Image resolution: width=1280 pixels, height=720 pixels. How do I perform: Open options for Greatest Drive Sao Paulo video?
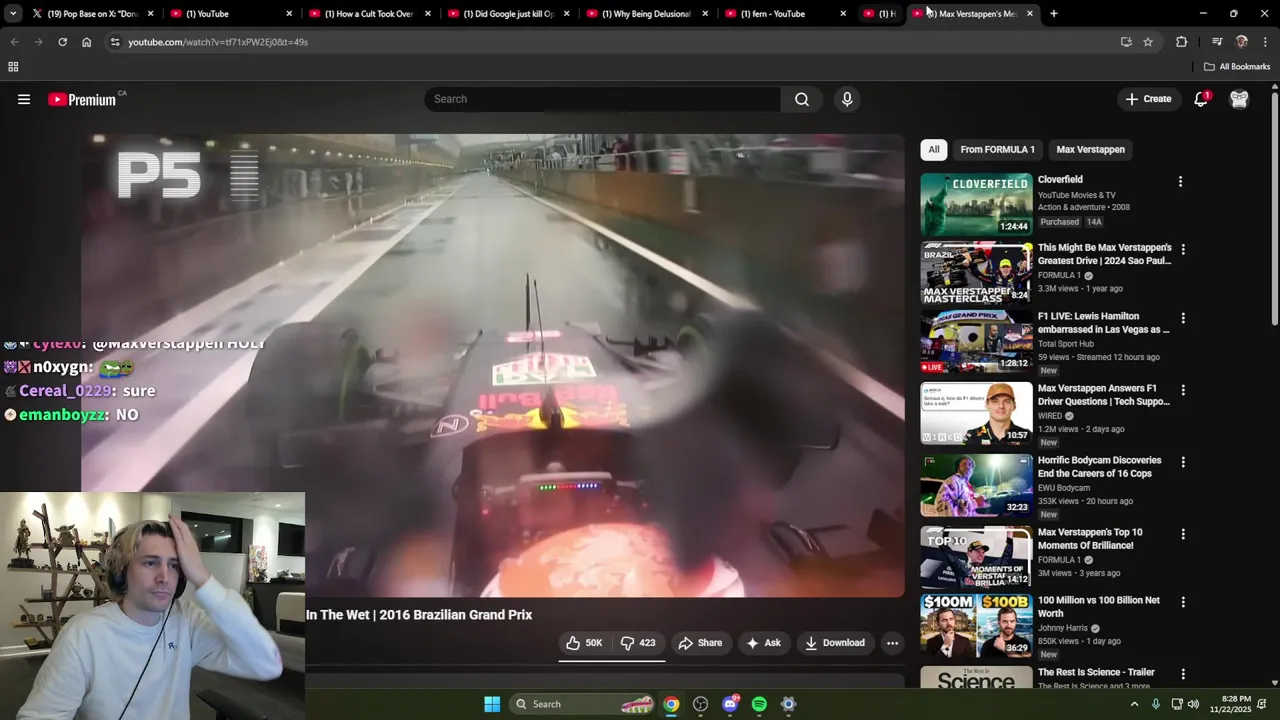1183,250
